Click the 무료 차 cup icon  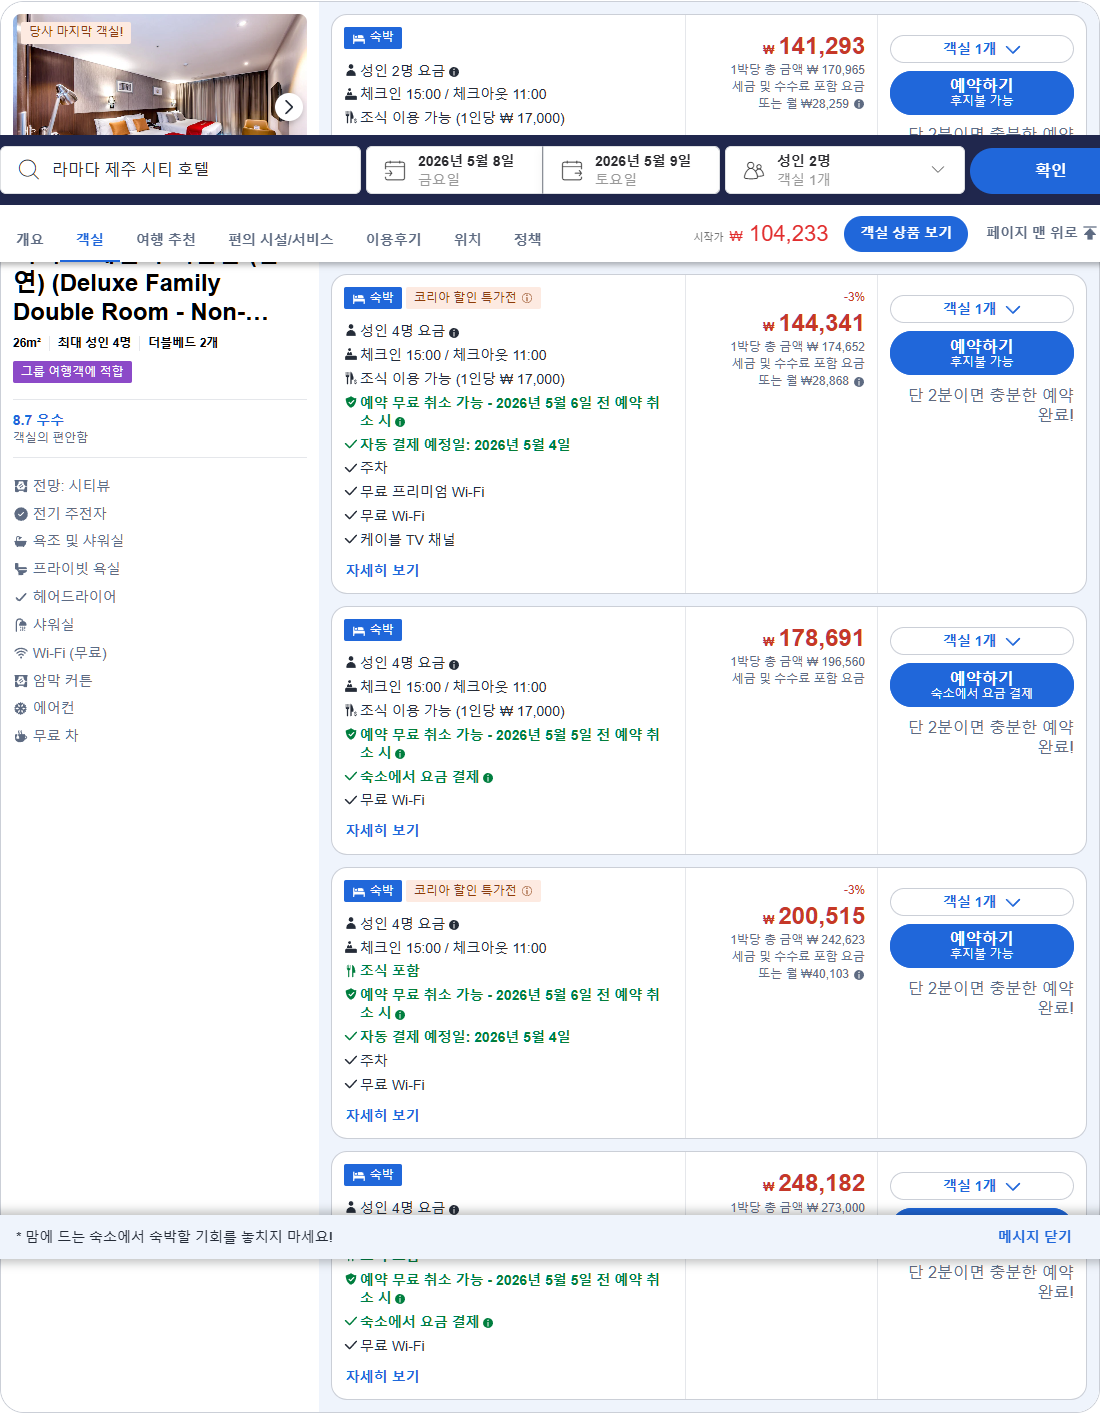21,736
